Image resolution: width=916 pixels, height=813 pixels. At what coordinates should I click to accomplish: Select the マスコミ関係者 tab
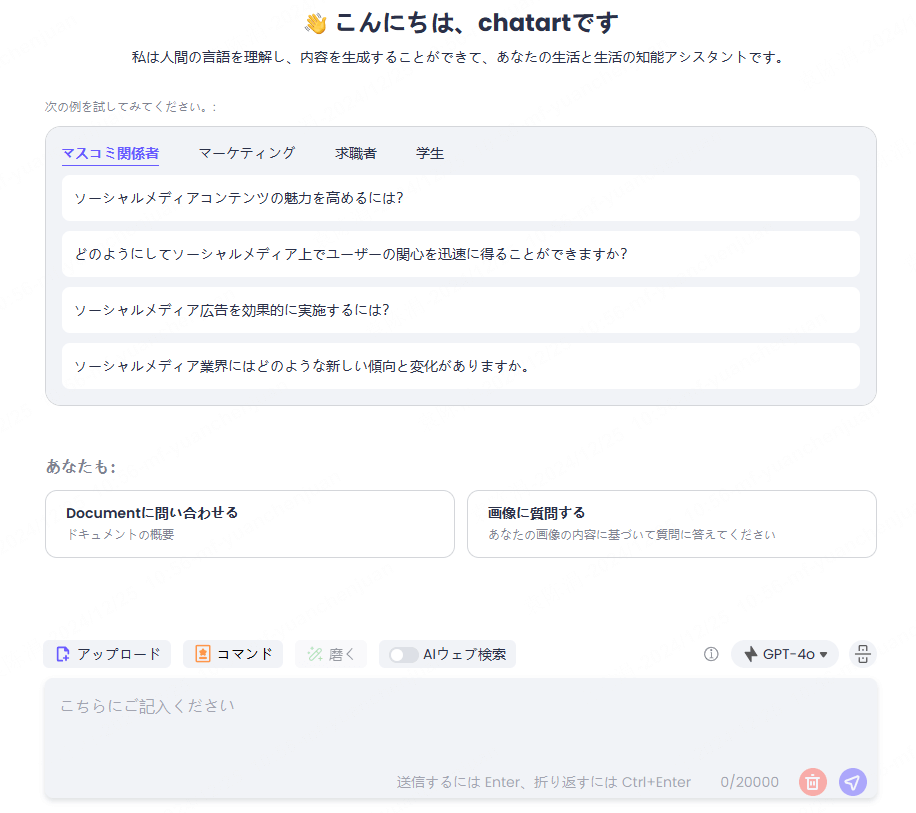110,154
